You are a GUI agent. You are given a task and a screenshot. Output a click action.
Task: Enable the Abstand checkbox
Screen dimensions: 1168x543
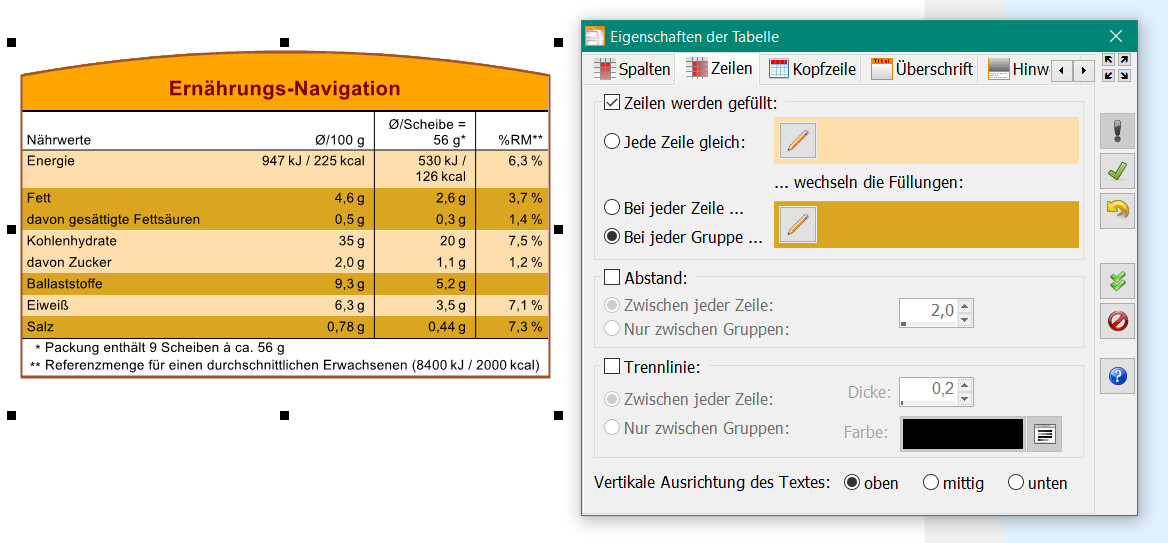coord(612,277)
